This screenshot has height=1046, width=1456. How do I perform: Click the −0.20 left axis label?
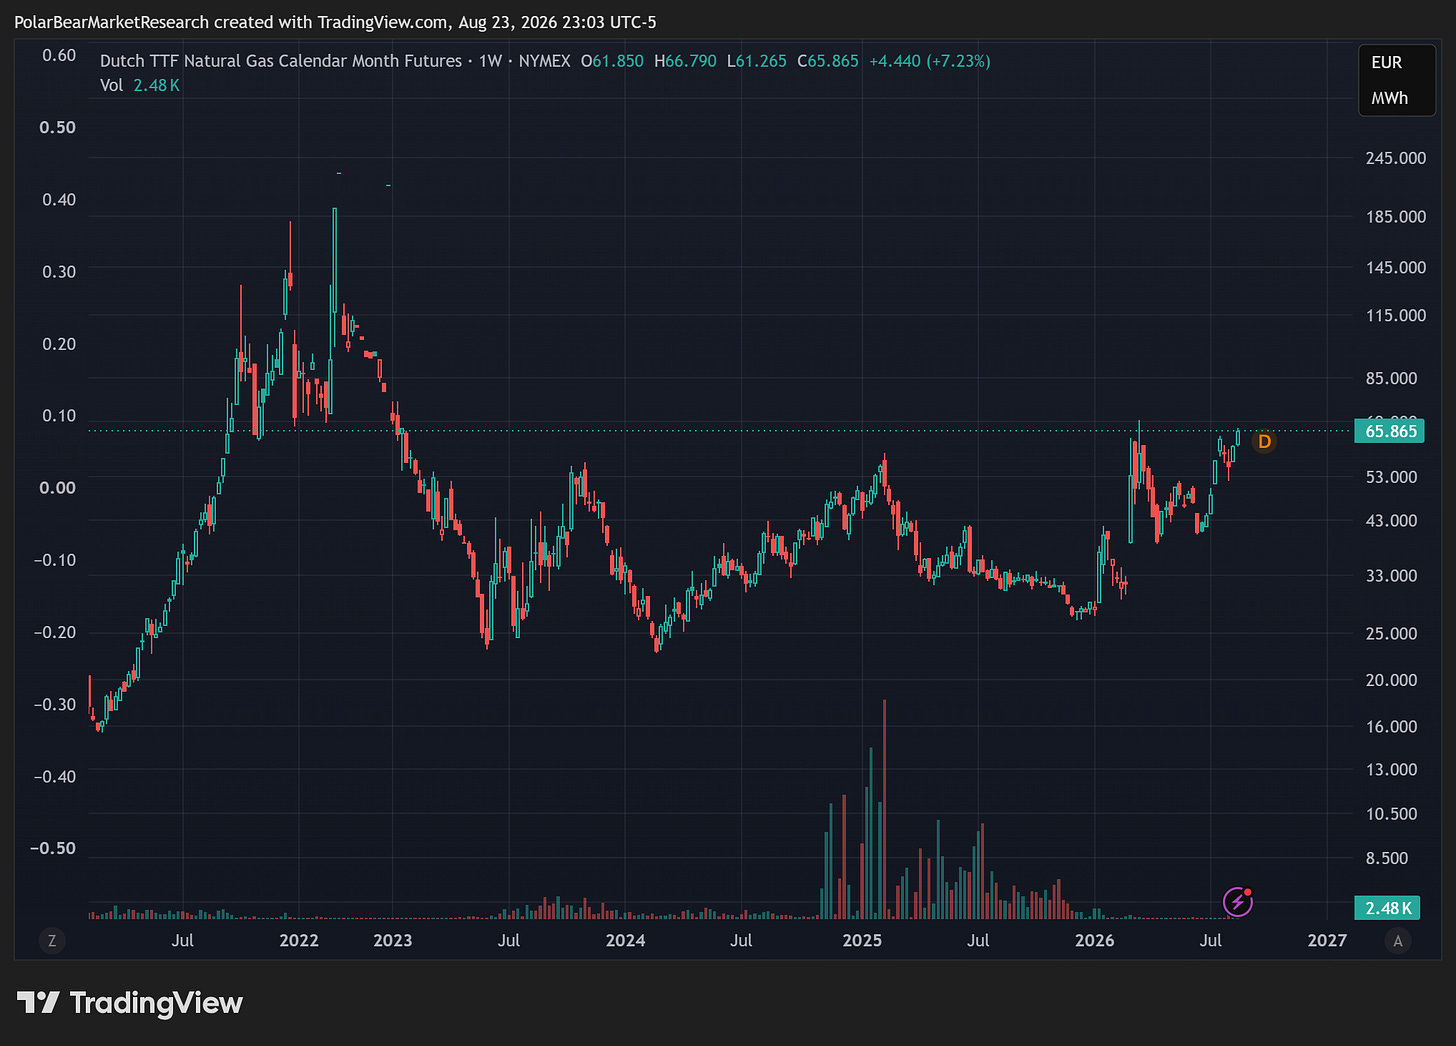point(54,632)
